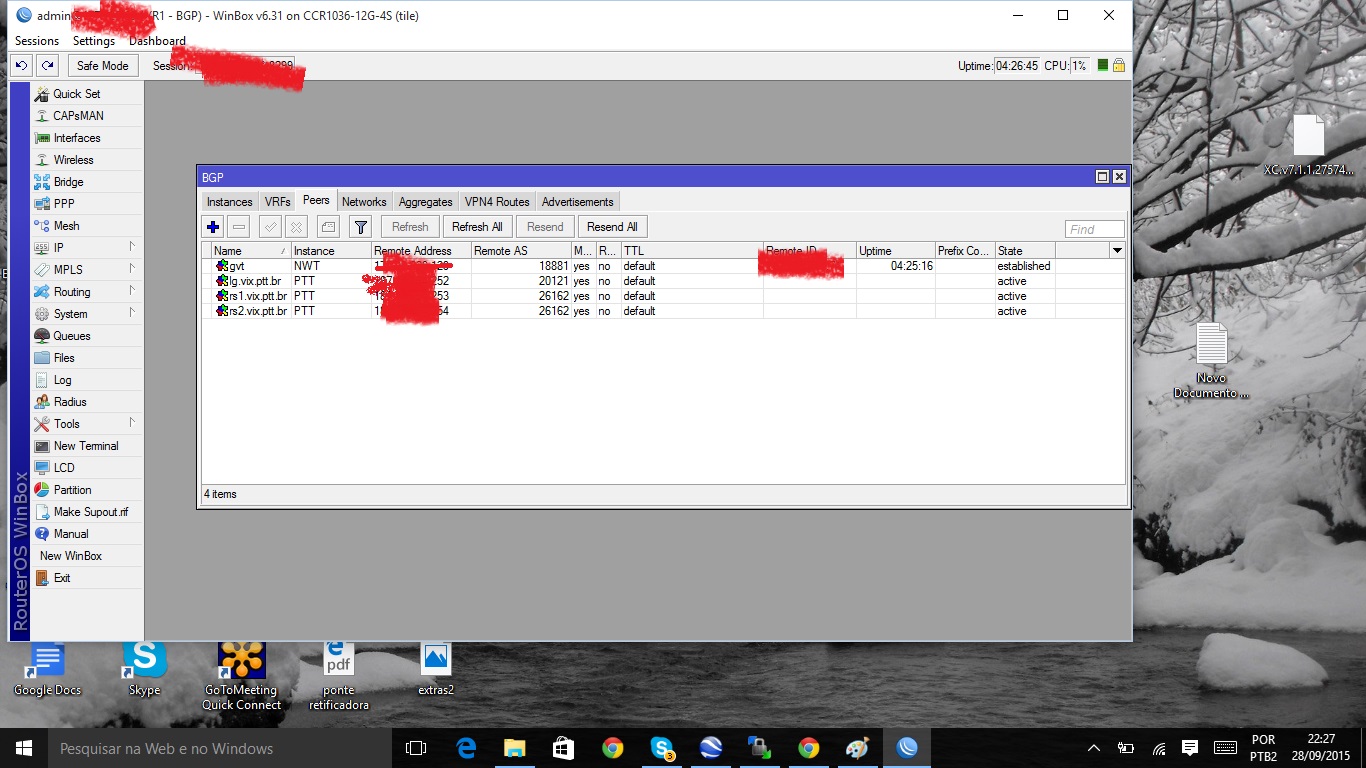The height and width of the screenshot is (768, 1366).
Task: Open the Sessions menu
Action: coord(37,41)
